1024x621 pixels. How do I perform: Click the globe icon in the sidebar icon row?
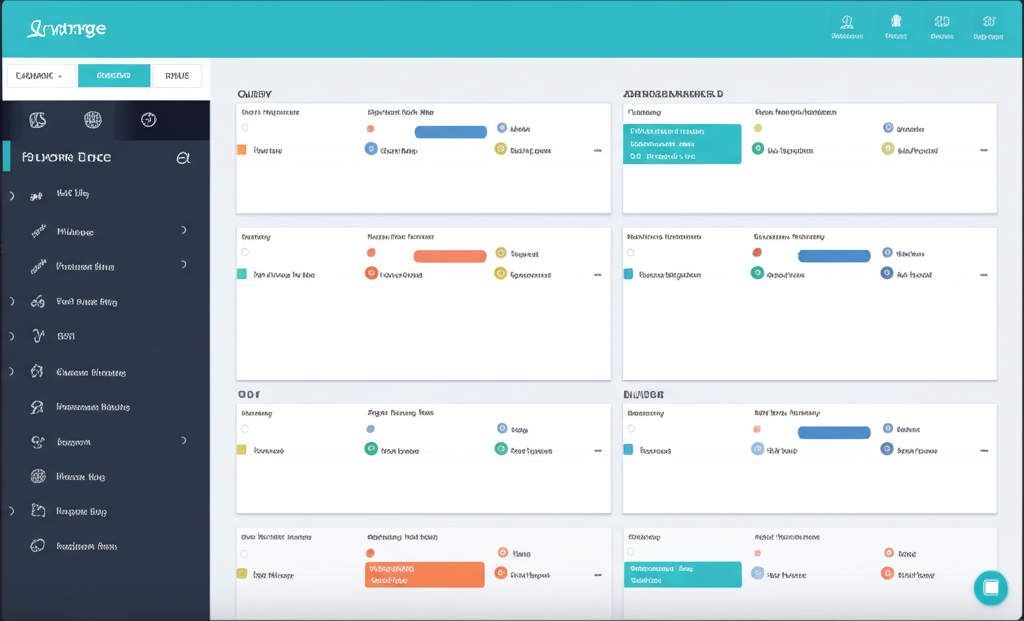pyautogui.click(x=93, y=120)
